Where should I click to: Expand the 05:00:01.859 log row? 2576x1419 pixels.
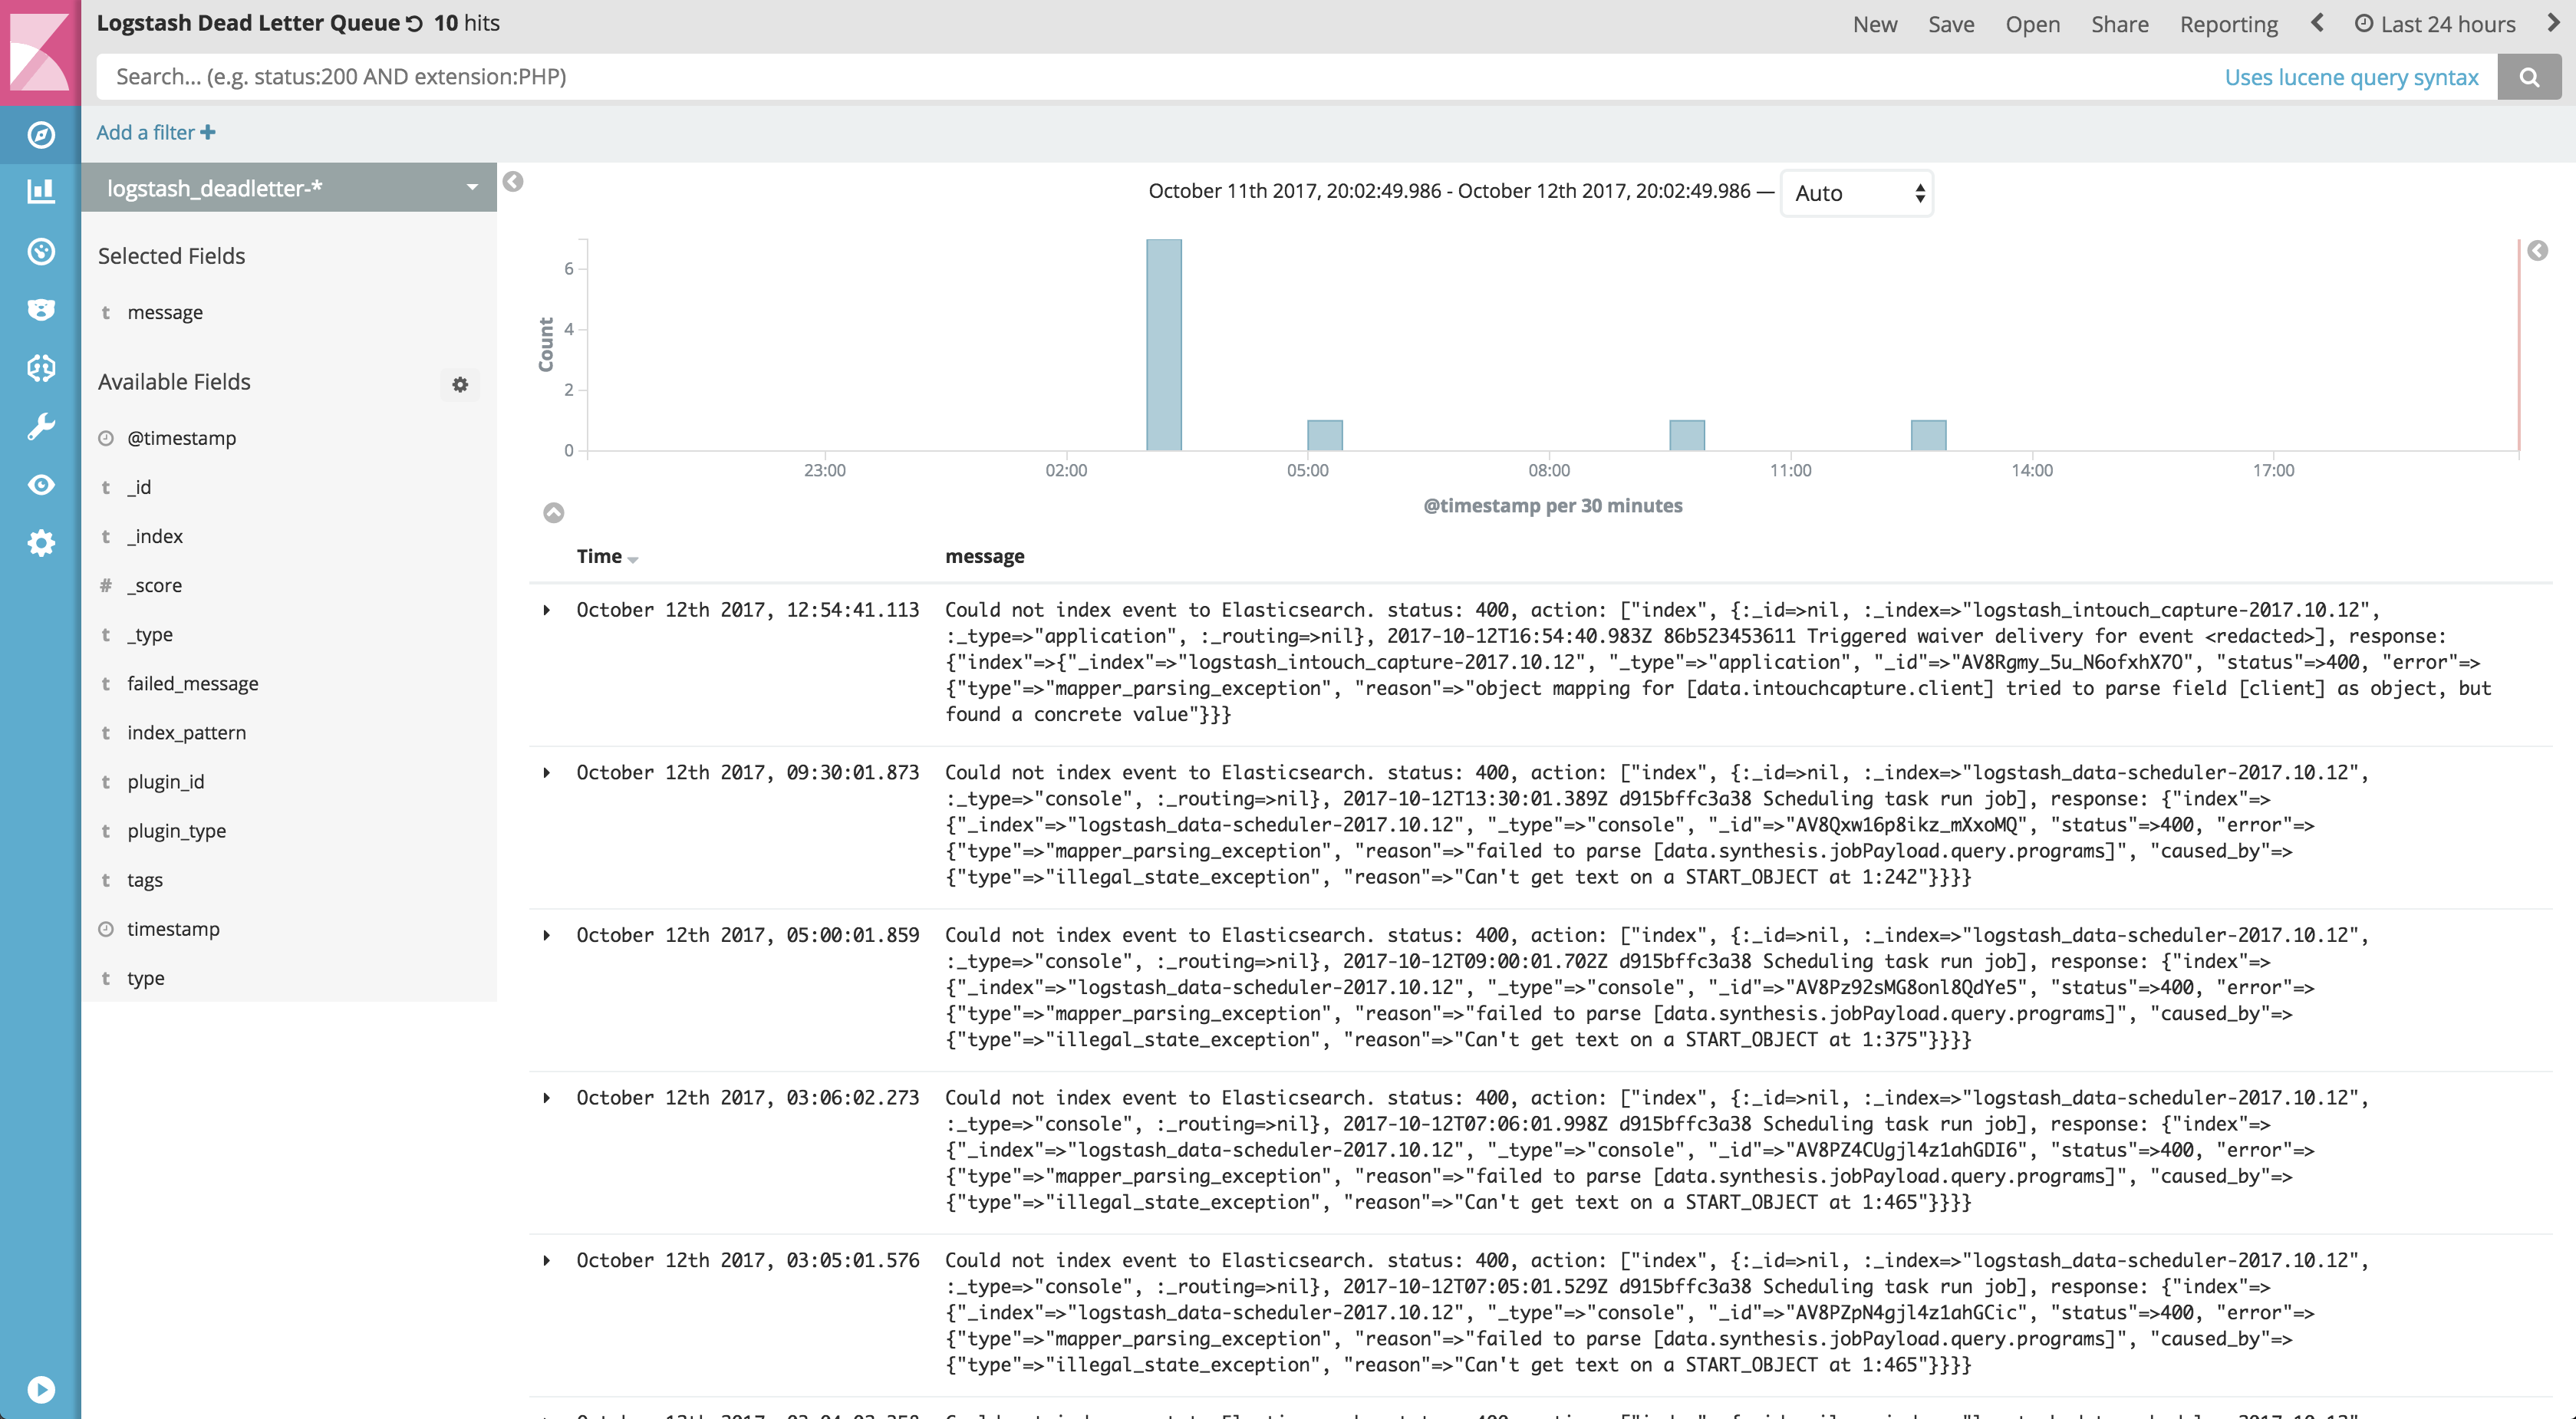point(547,936)
